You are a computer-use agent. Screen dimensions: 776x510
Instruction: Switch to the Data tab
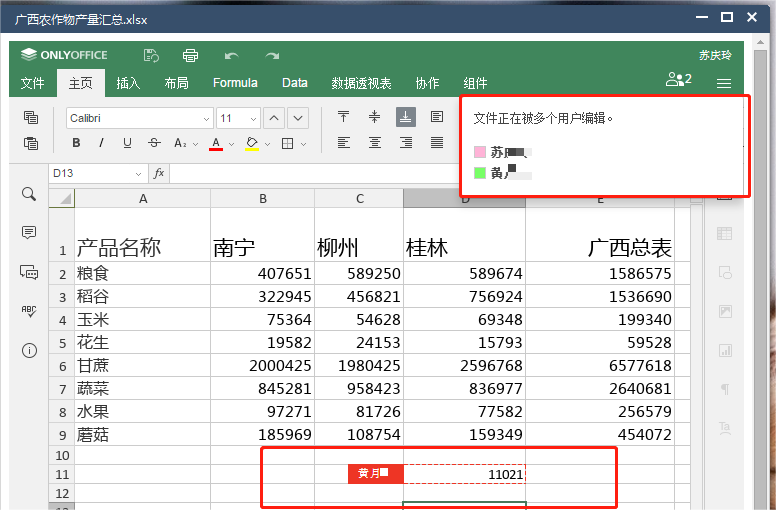pos(294,83)
